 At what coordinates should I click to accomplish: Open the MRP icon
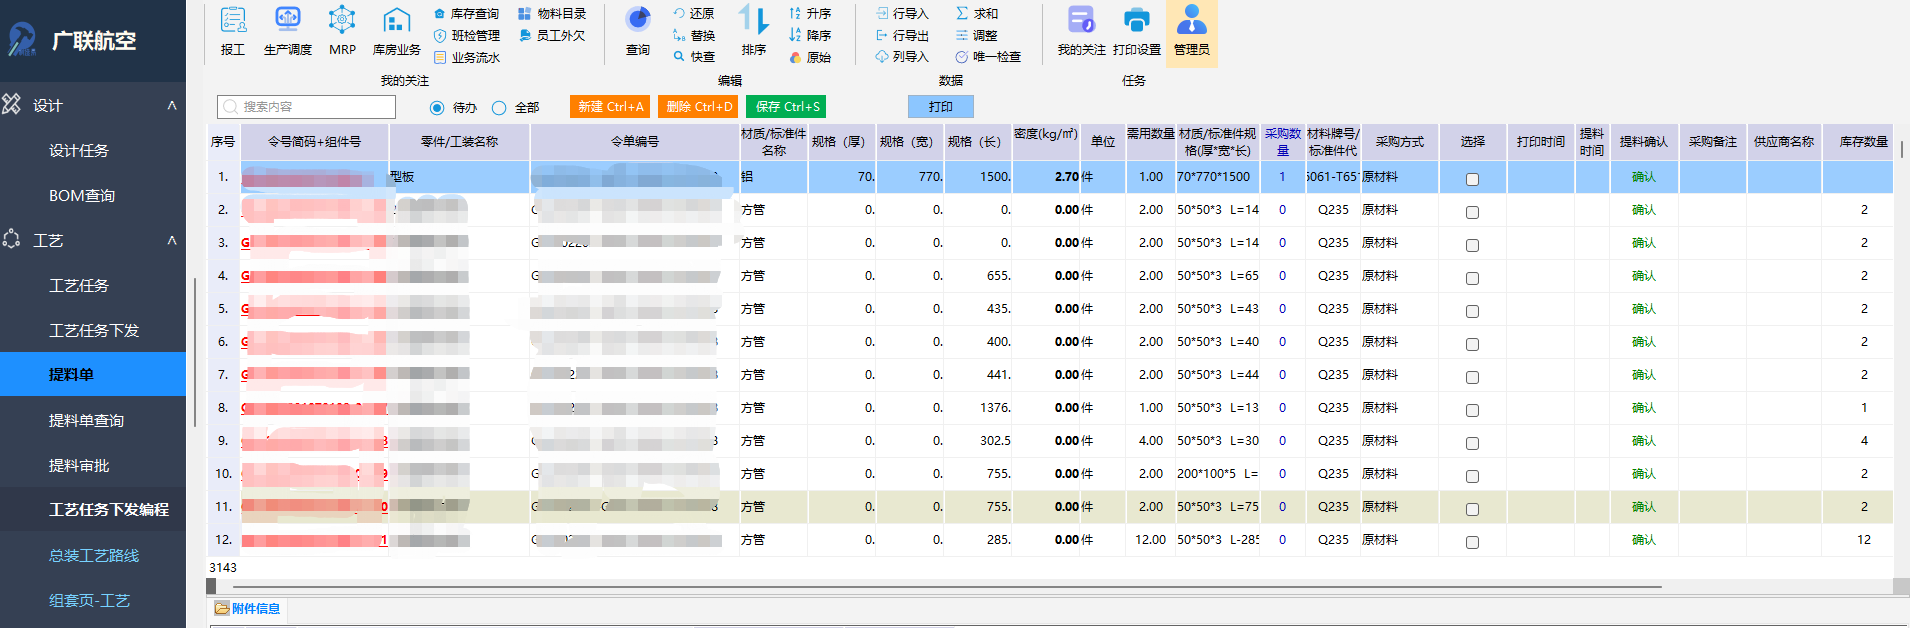click(x=342, y=31)
